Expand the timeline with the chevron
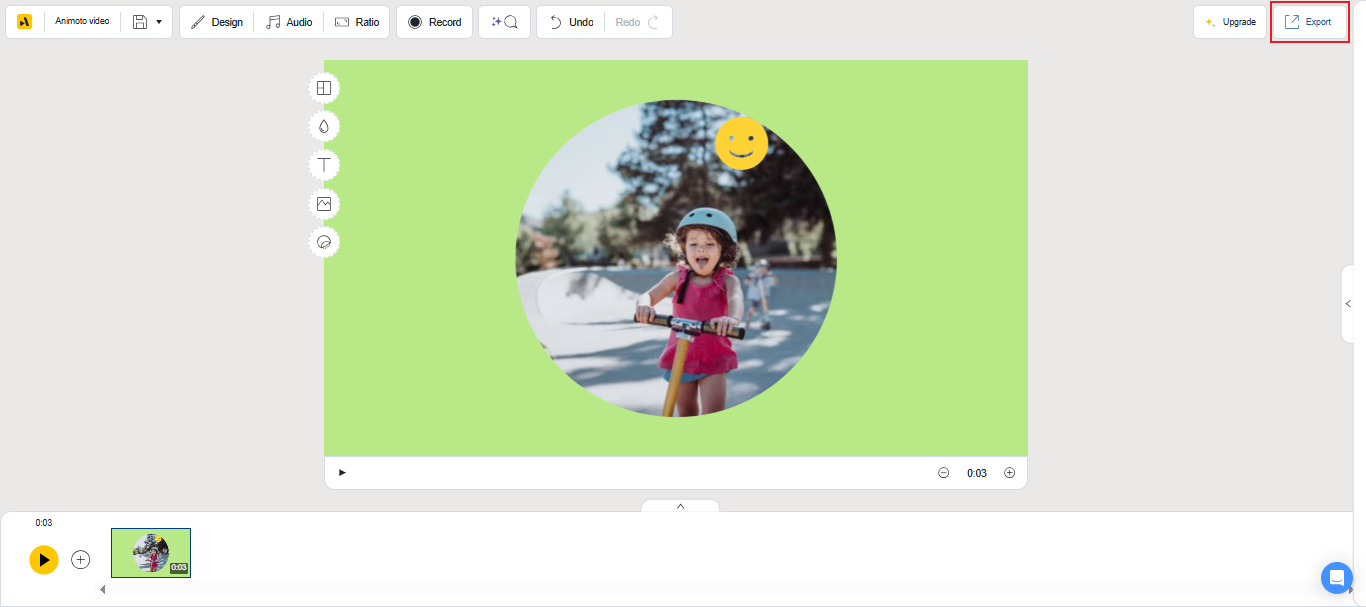1366x607 pixels. coord(680,505)
